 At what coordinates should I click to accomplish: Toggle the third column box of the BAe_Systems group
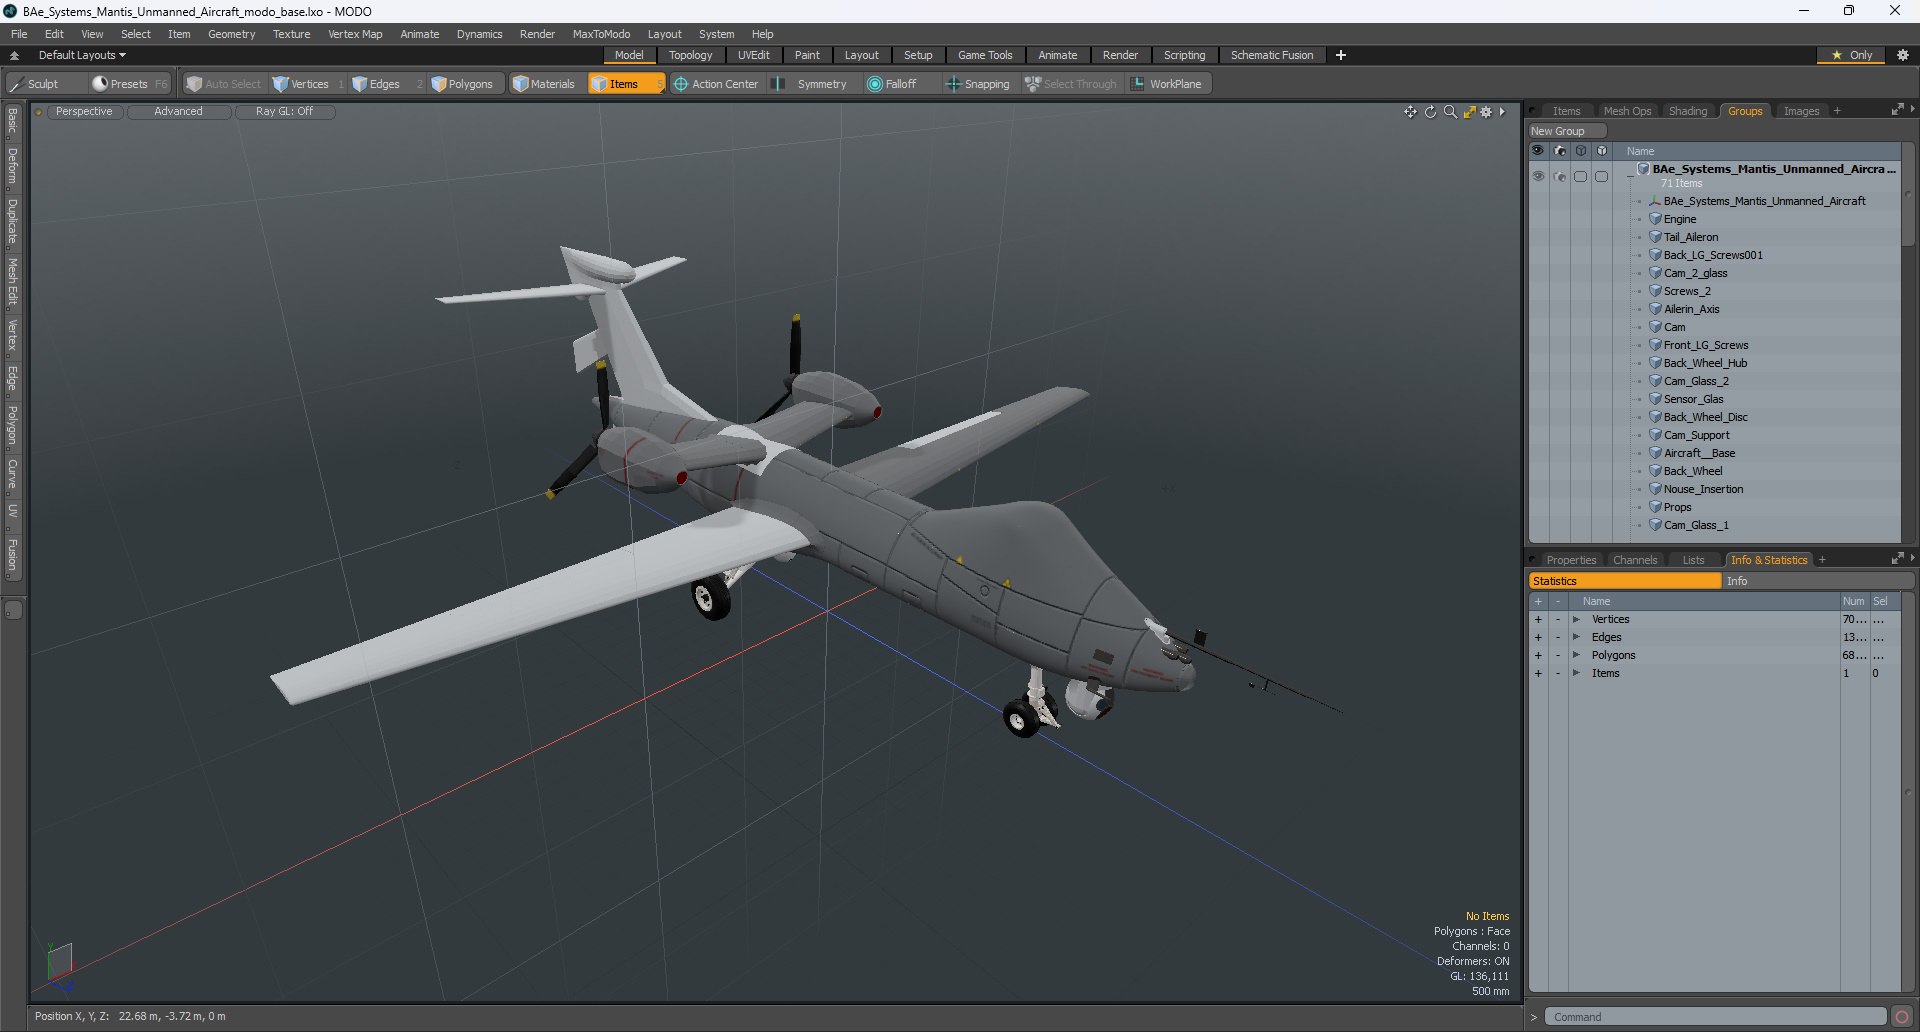tap(1580, 176)
